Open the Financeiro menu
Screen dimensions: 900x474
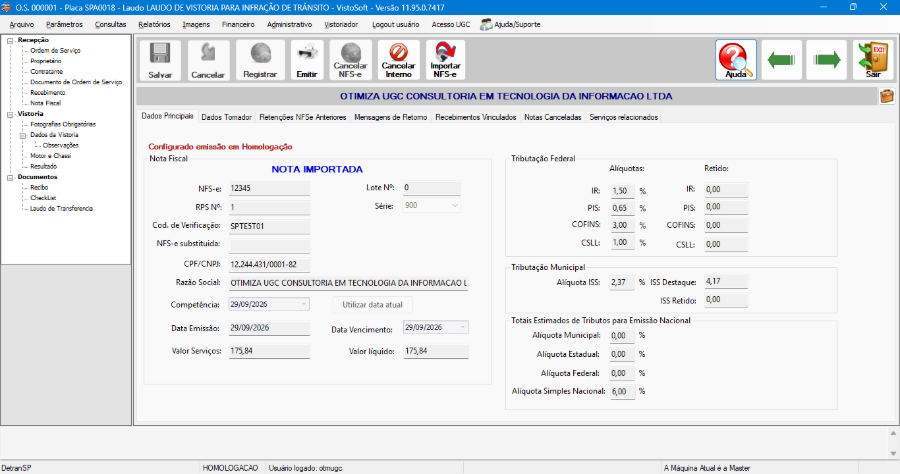coord(238,25)
